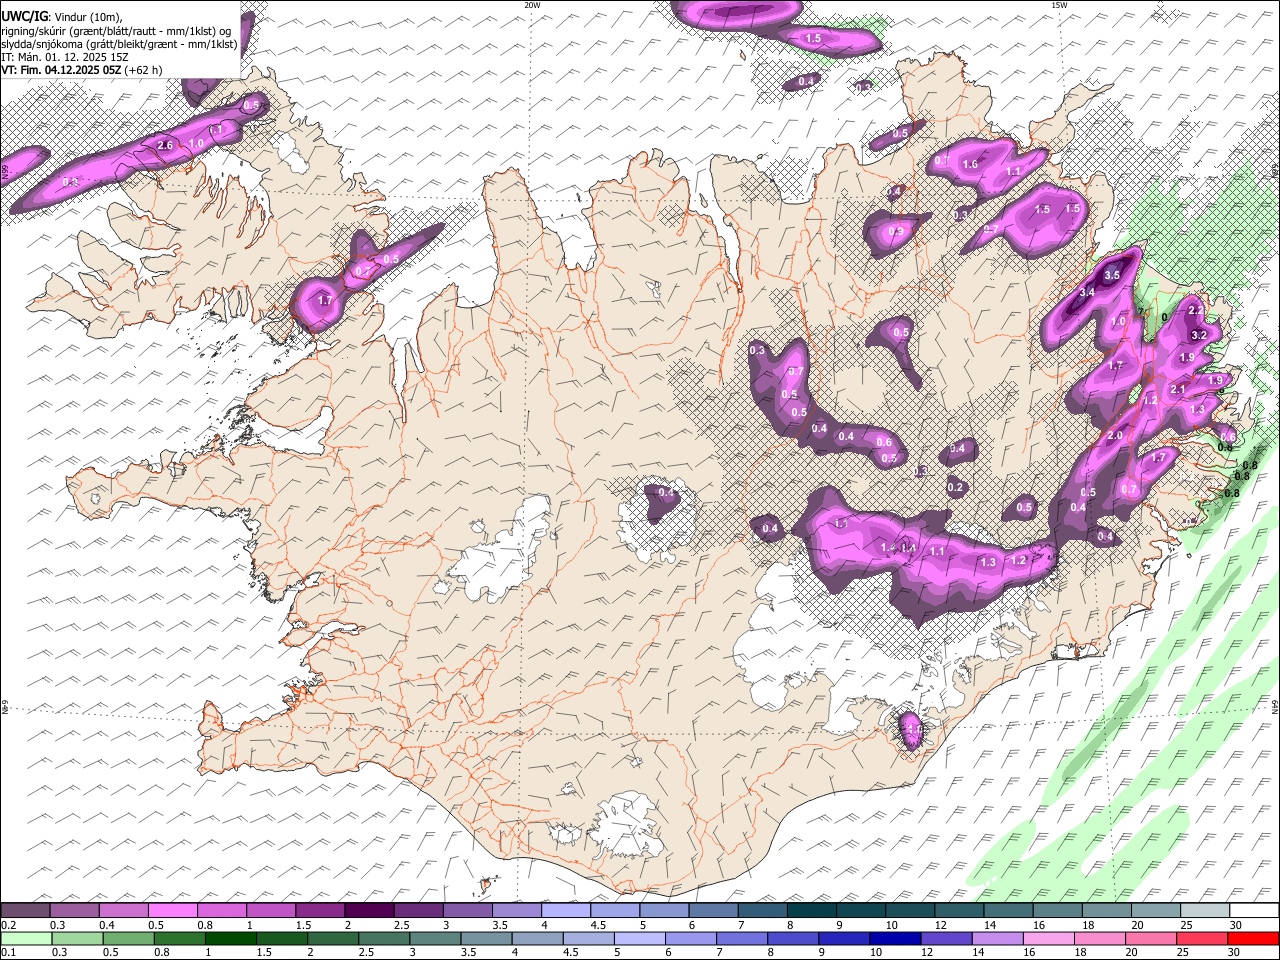
Task: Click the 3.4 precipitation value on the map
Action: tap(1088, 292)
